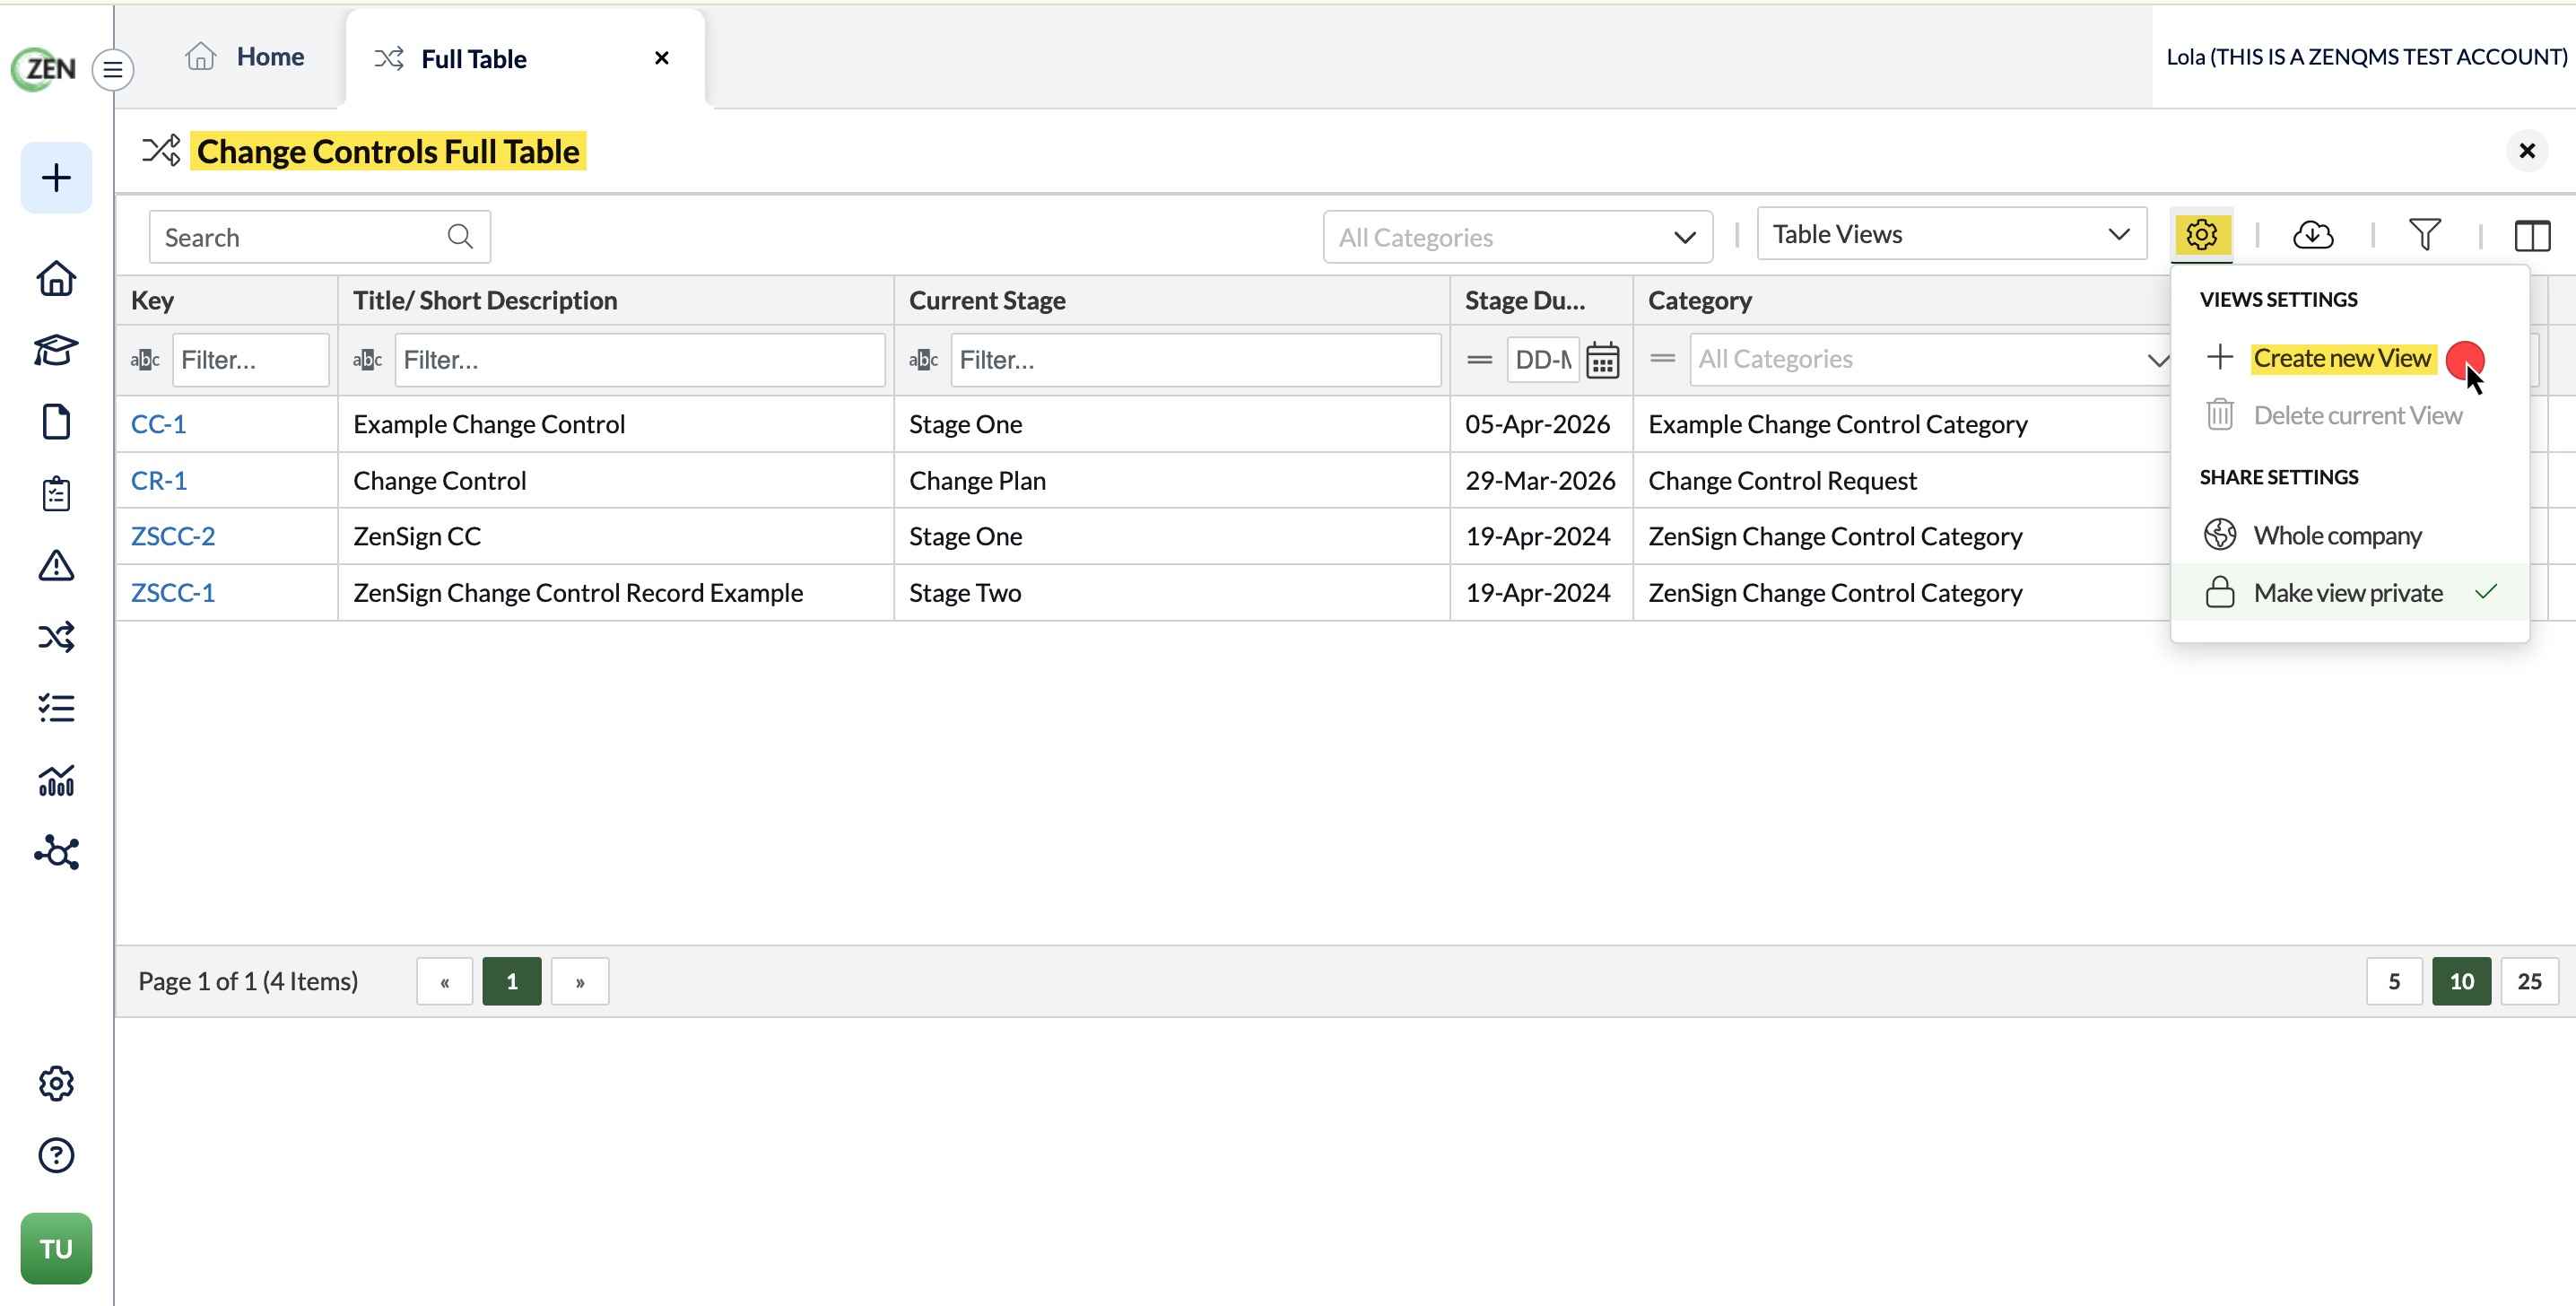This screenshot has width=2576, height=1306.
Task: Click the Stage Due date filter field
Action: click(1543, 360)
